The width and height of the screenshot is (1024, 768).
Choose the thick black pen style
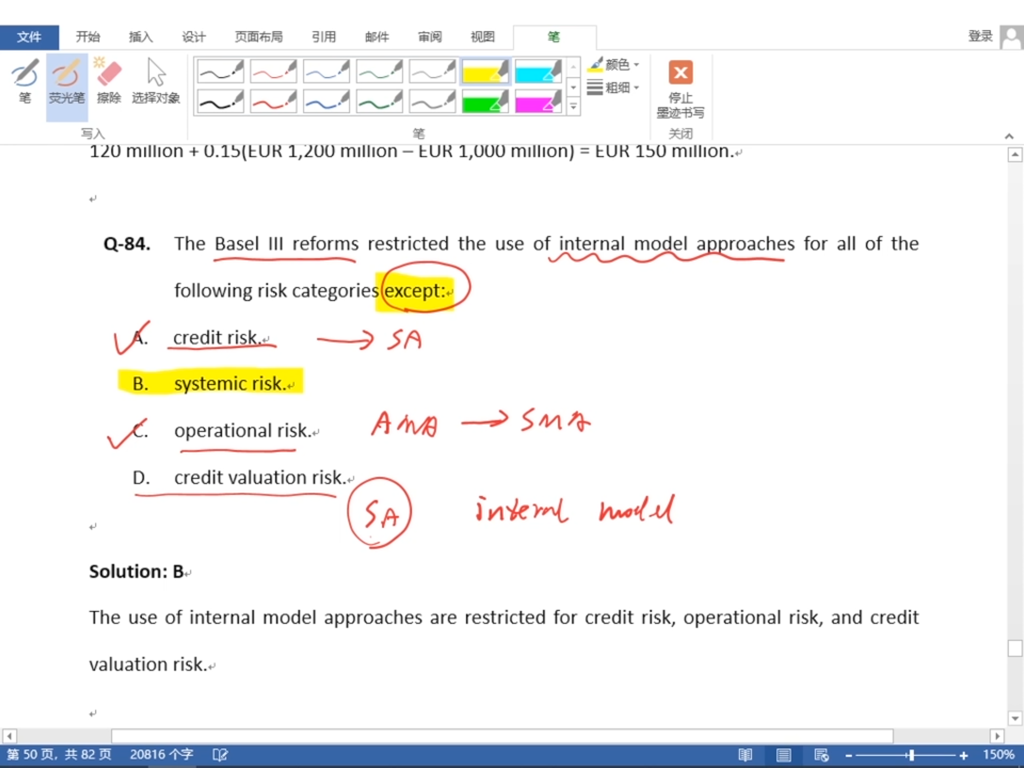coord(220,102)
